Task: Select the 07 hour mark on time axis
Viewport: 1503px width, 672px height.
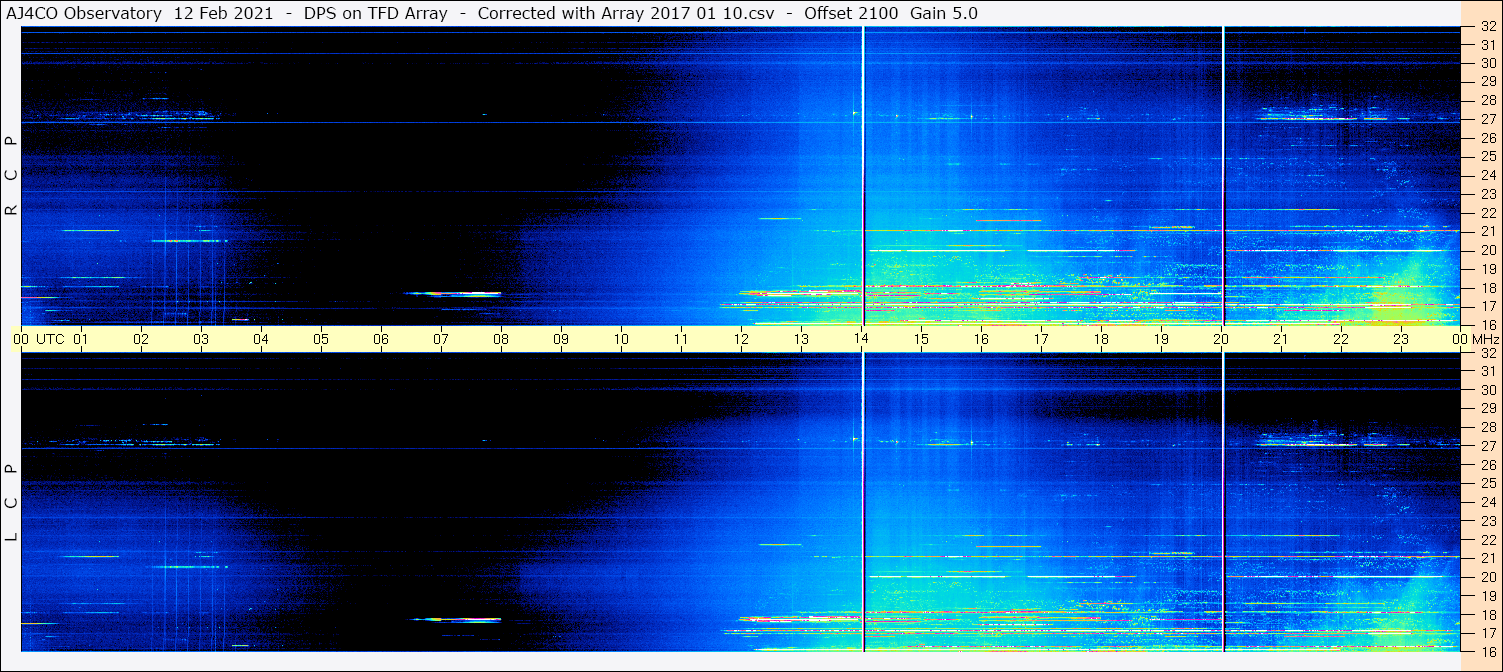Action: [x=441, y=339]
